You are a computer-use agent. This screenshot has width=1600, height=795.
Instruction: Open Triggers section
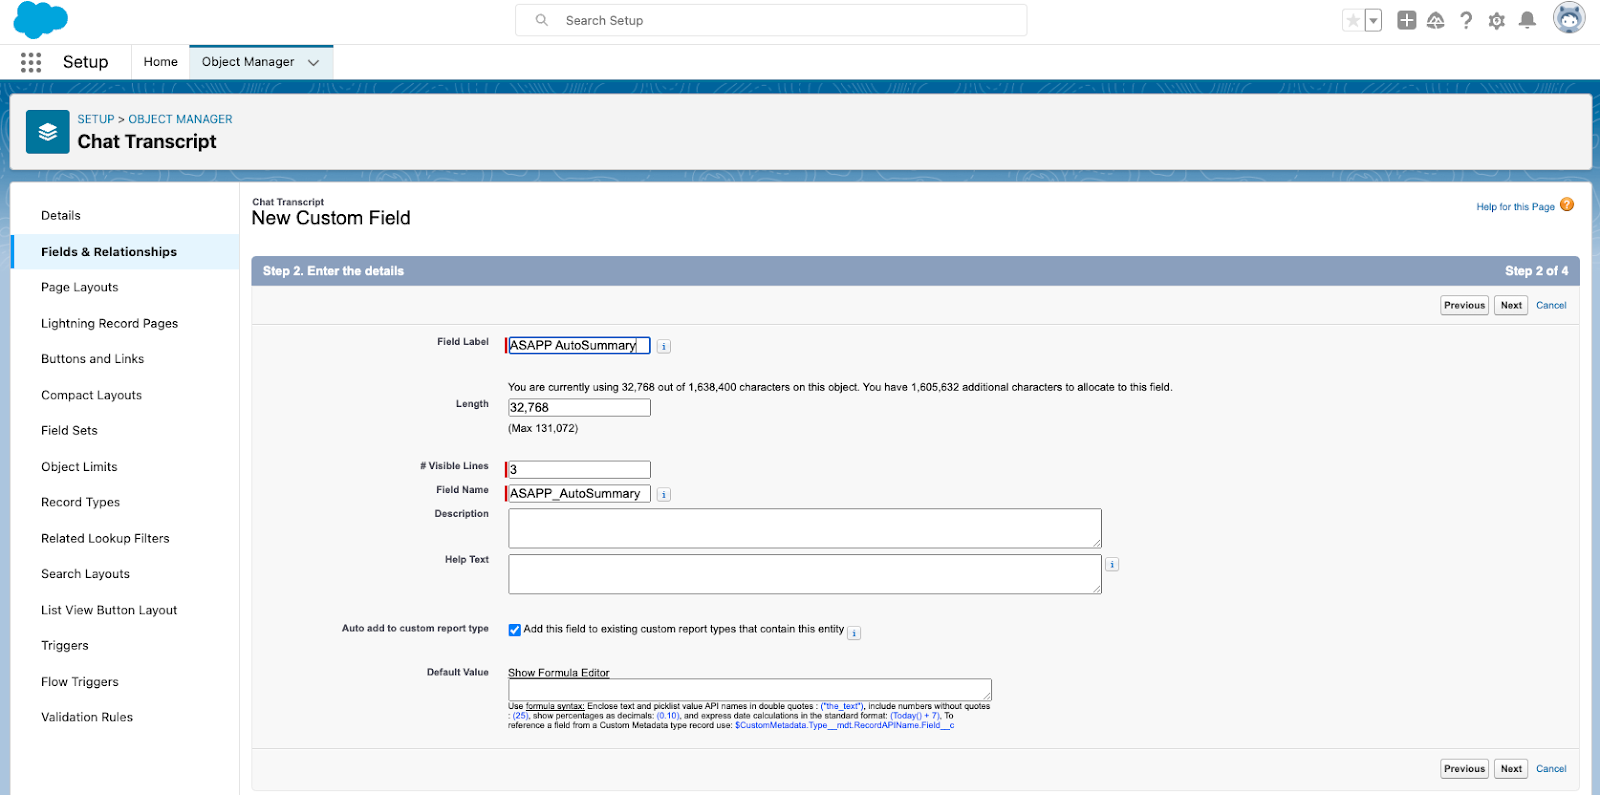65,646
